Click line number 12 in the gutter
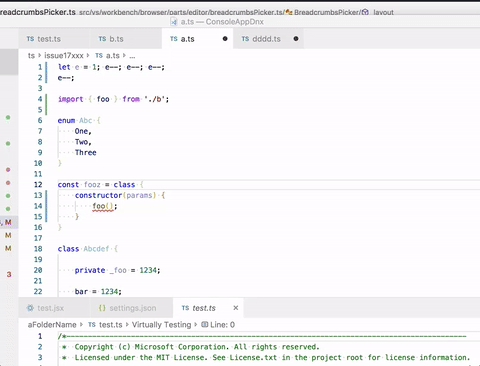 pyautogui.click(x=38, y=185)
